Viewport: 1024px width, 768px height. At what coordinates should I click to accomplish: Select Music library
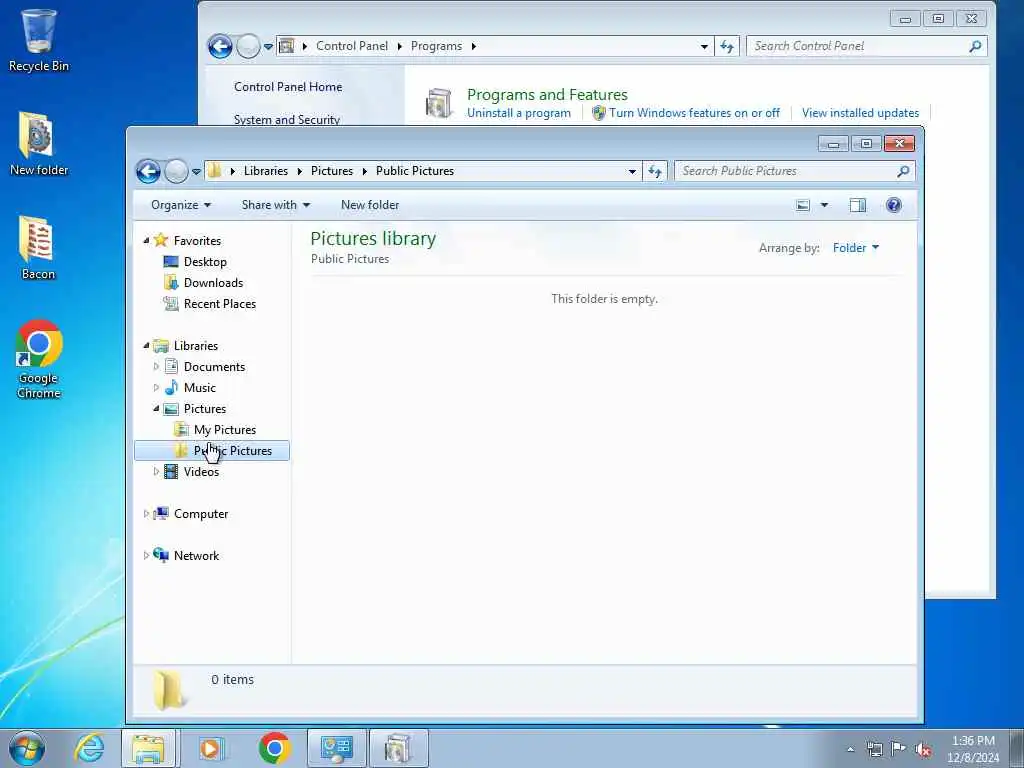(x=199, y=388)
